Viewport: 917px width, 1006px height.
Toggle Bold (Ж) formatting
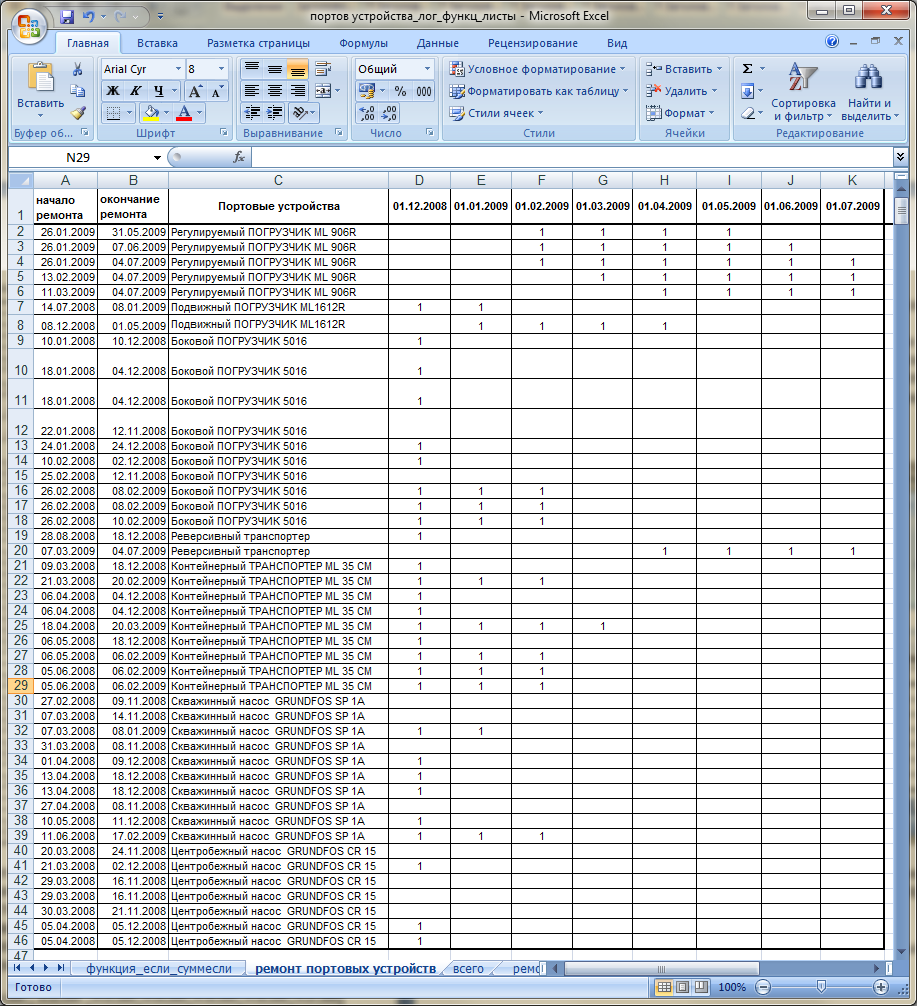point(112,91)
